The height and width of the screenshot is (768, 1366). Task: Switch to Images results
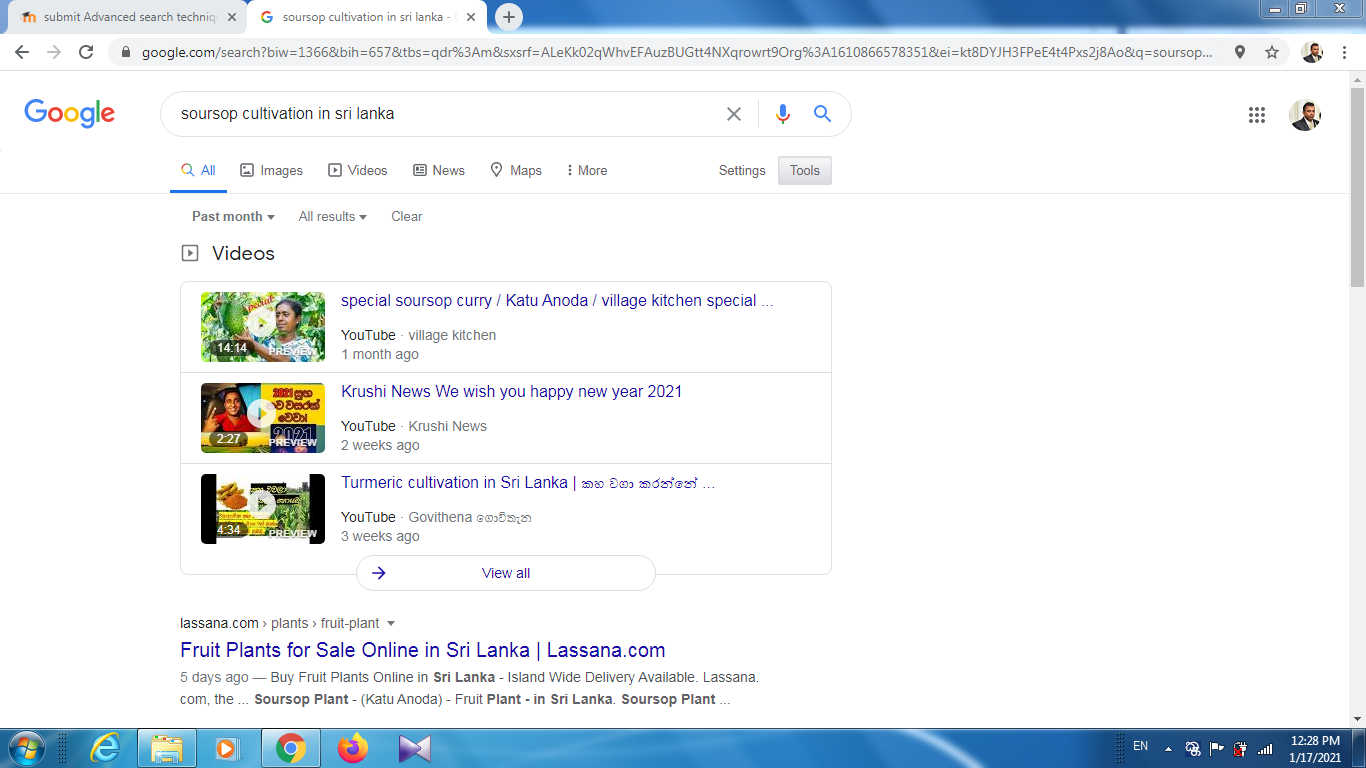point(271,170)
